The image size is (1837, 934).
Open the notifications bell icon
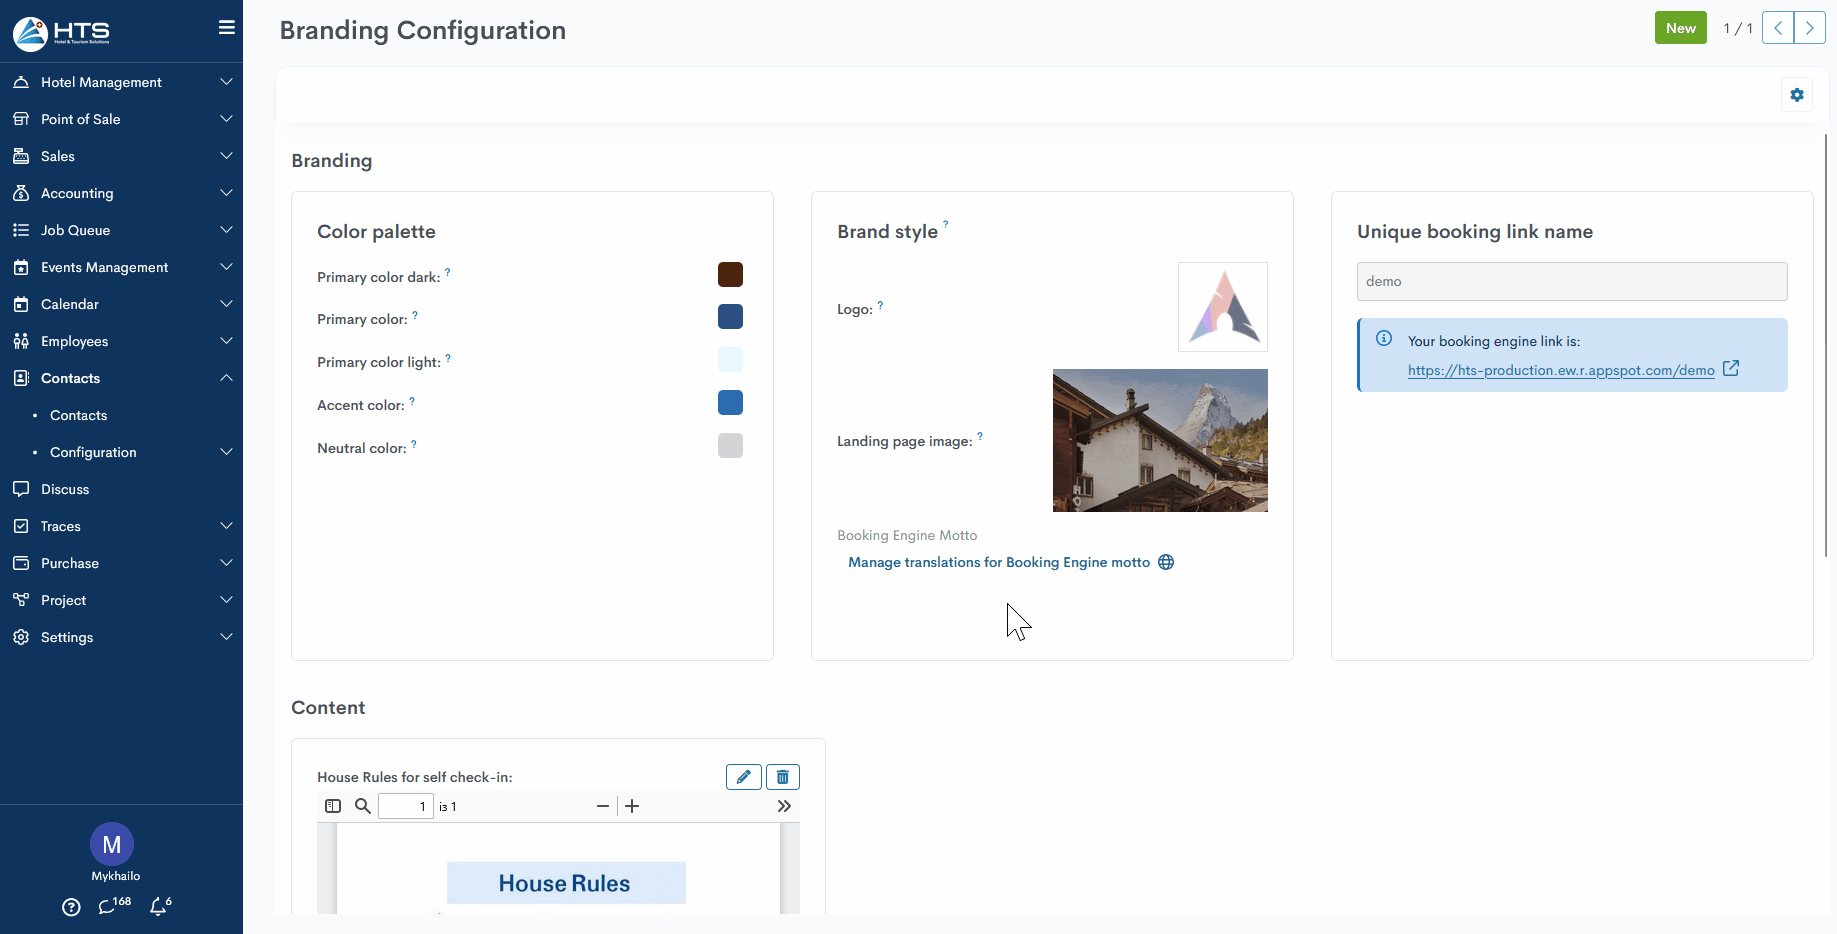coord(159,906)
